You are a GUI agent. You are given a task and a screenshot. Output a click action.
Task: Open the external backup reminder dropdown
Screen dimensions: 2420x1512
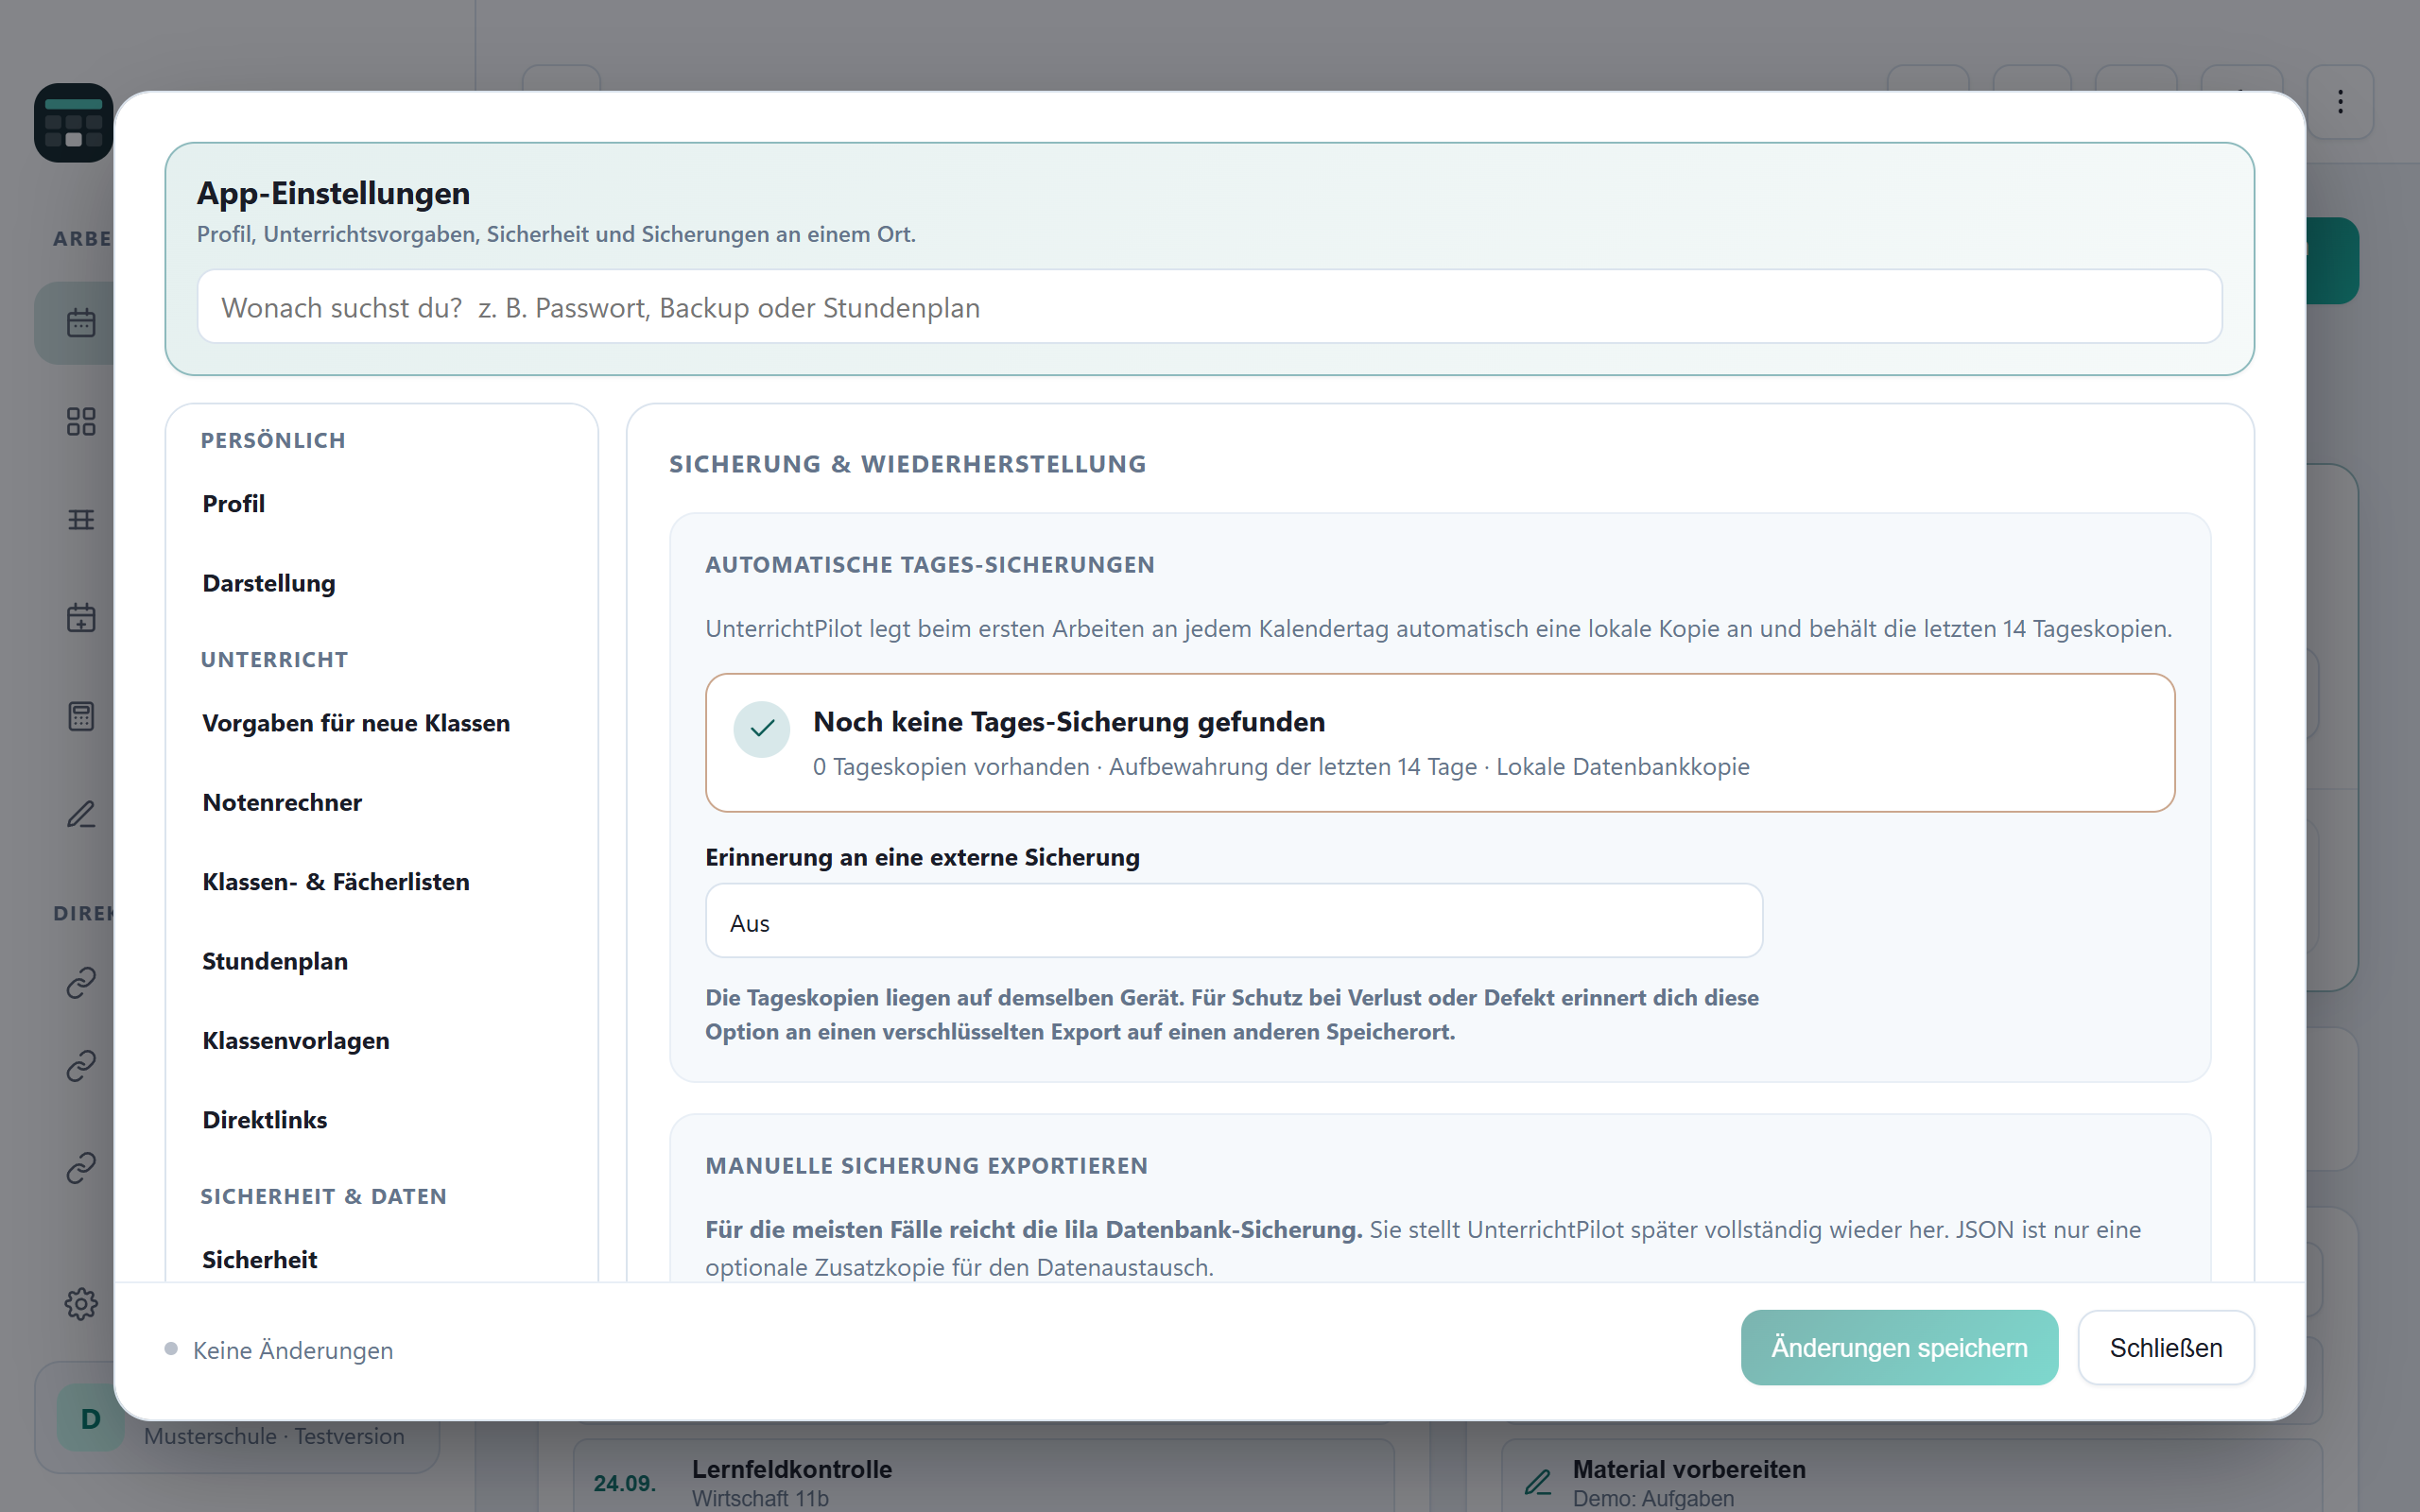[x=1233, y=921]
